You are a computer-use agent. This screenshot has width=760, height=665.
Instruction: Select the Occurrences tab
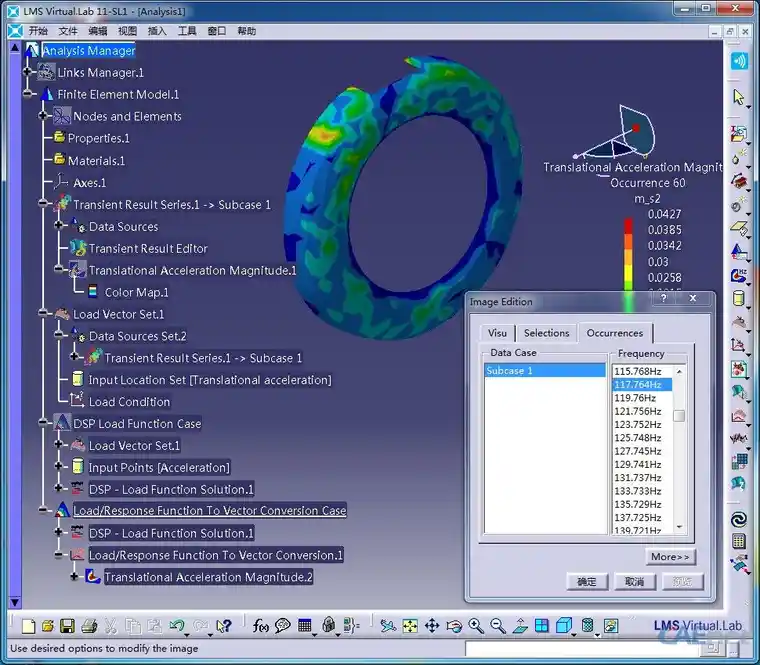[615, 333]
